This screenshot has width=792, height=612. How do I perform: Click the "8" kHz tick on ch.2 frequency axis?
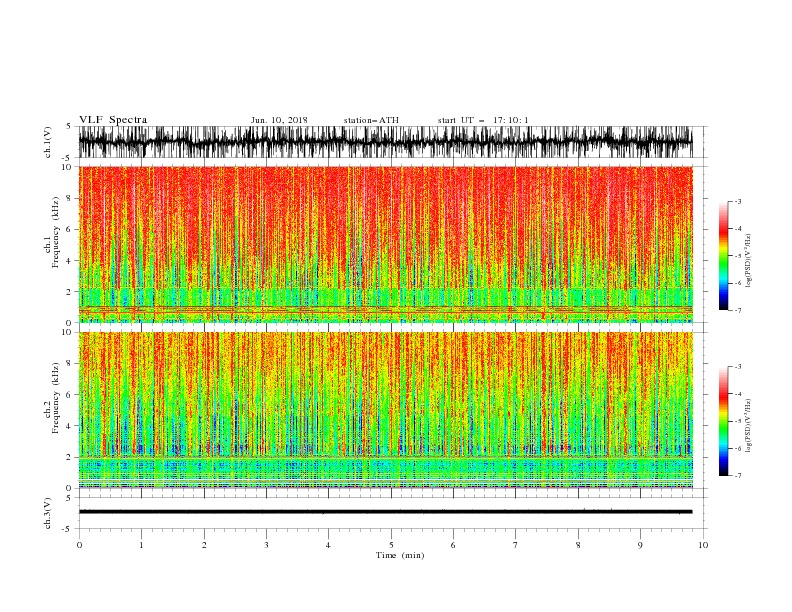(69, 364)
